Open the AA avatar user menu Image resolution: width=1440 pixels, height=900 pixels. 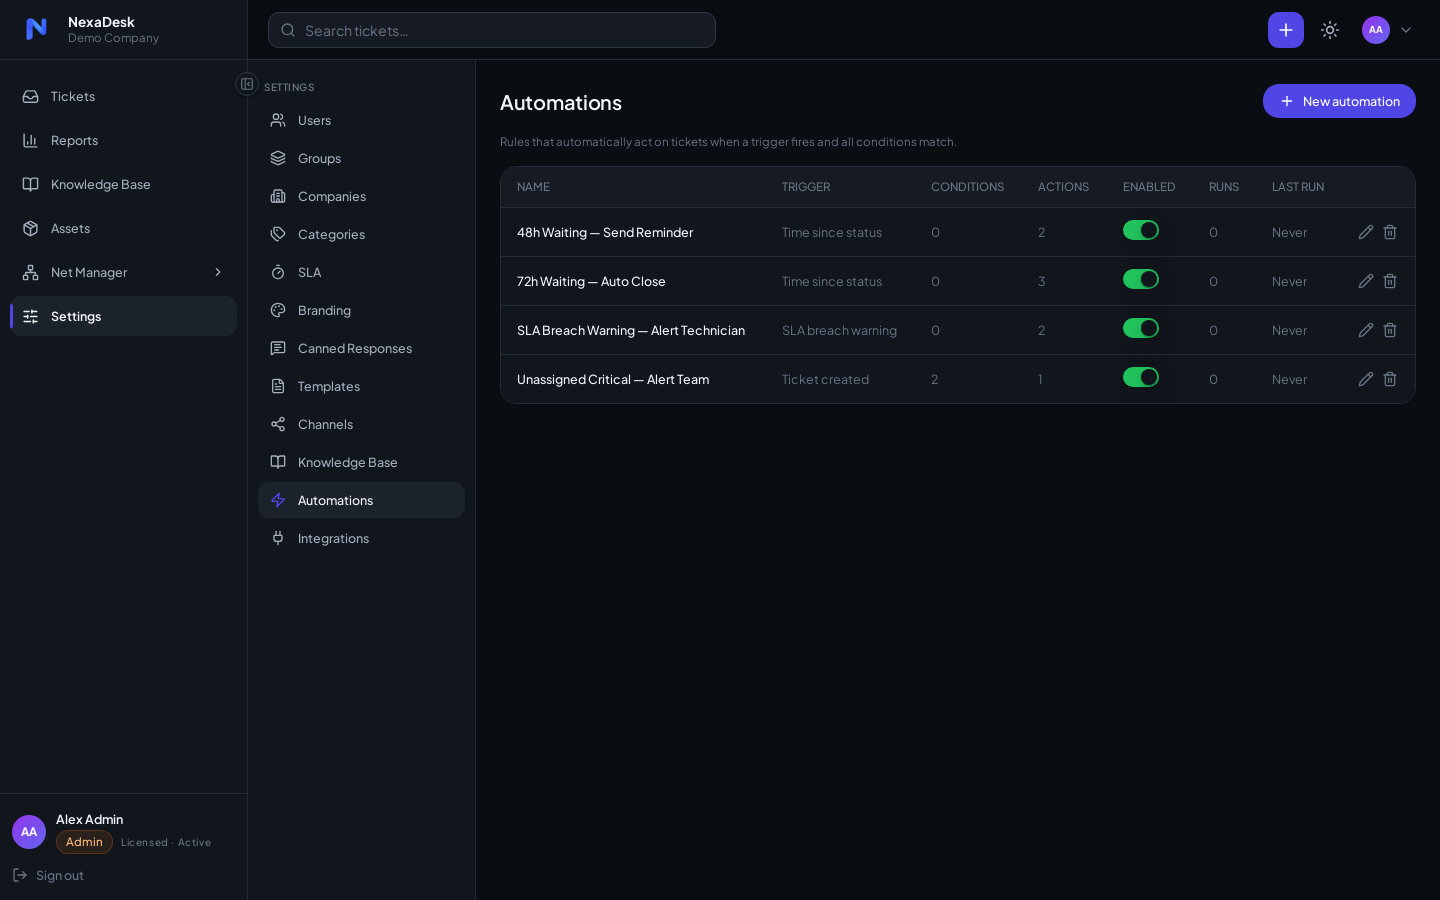tap(1387, 30)
